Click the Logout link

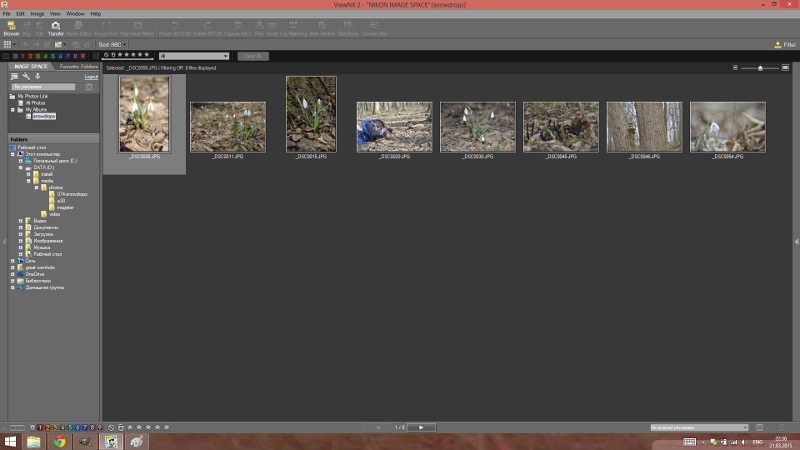tap(91, 77)
